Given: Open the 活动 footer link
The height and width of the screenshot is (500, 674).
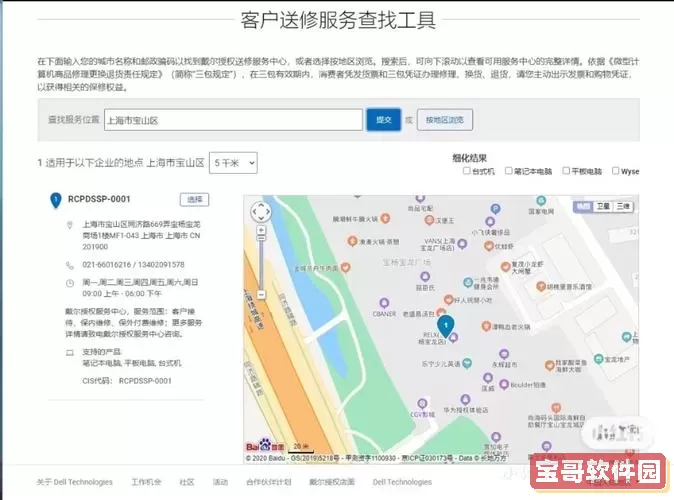Looking at the screenshot, I should (x=221, y=482).
